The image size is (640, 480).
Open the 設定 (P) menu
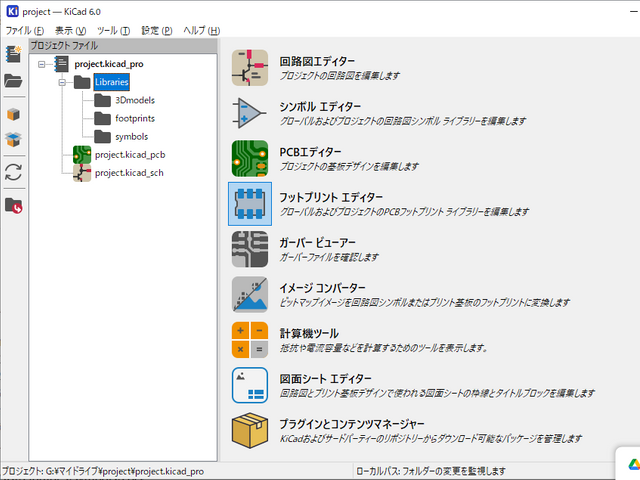(157, 31)
